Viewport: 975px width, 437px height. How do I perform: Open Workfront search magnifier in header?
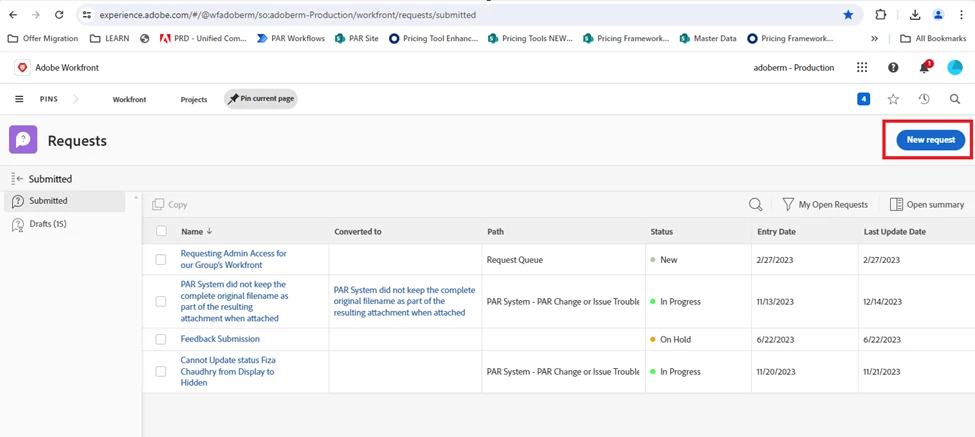click(955, 99)
